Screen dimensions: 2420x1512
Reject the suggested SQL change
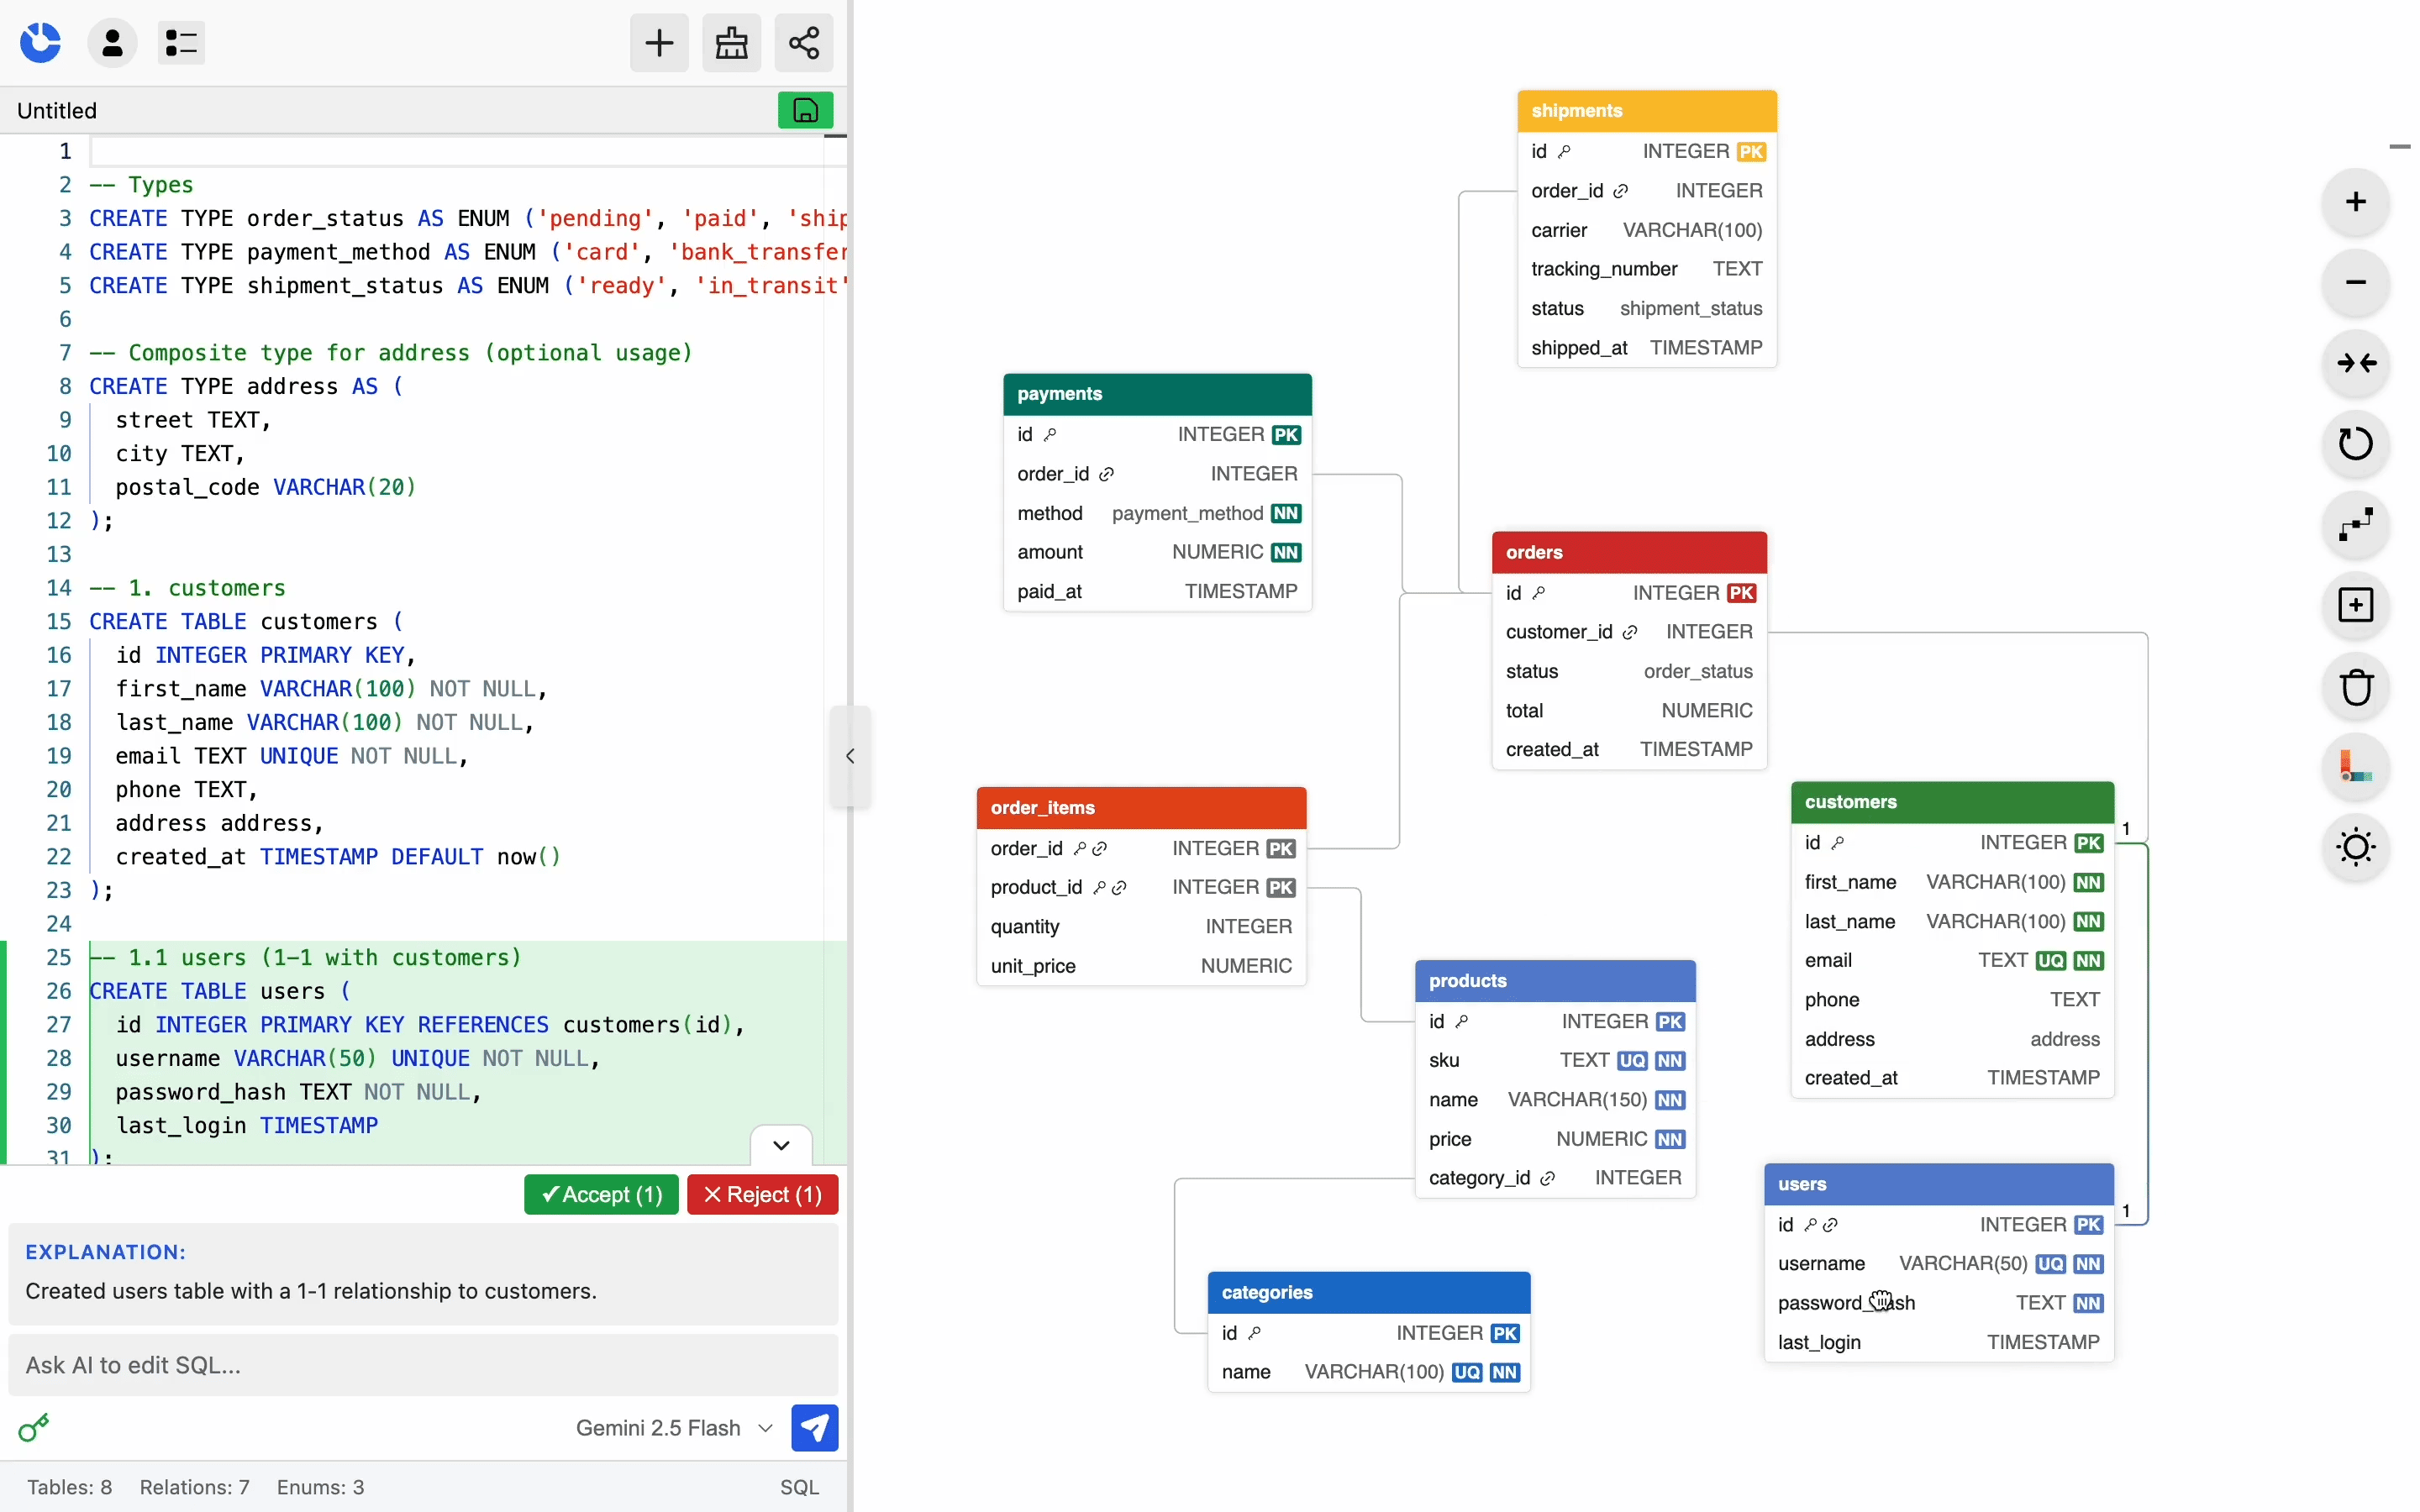point(762,1194)
